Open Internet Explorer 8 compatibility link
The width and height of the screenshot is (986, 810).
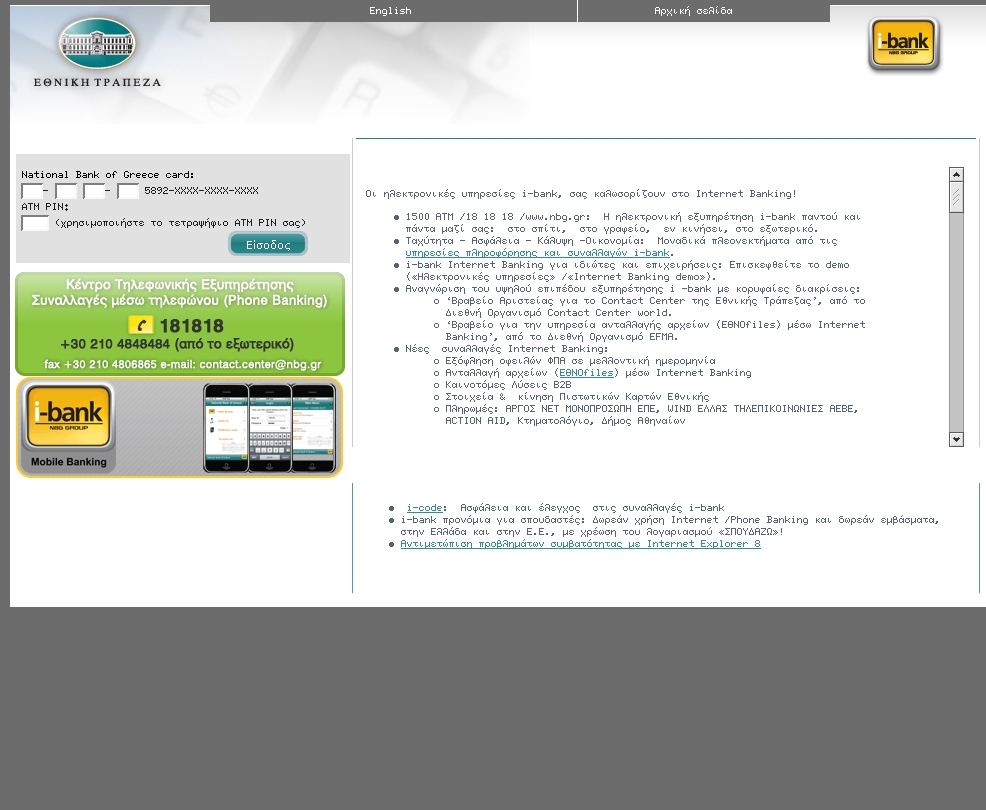(580, 544)
